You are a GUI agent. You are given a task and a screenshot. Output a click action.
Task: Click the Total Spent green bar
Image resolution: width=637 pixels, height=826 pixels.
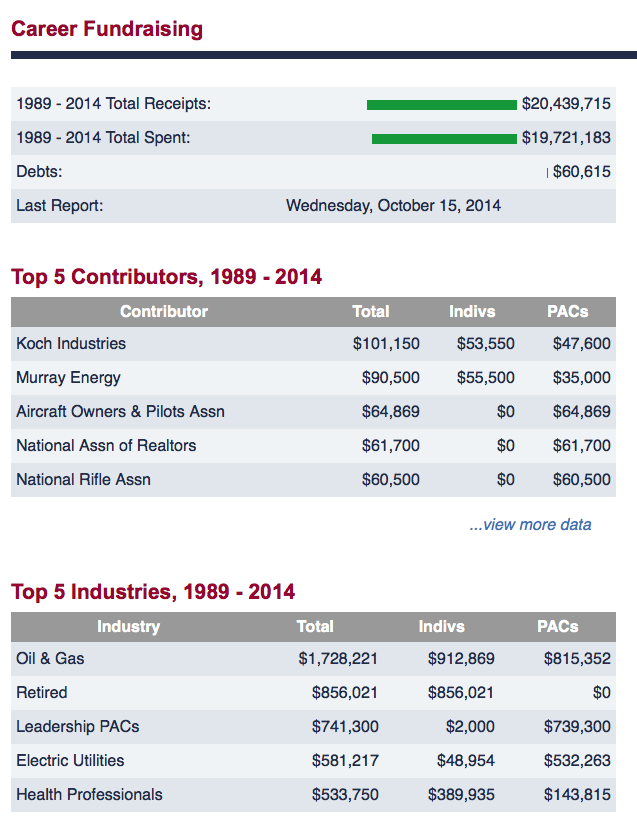tap(444, 139)
